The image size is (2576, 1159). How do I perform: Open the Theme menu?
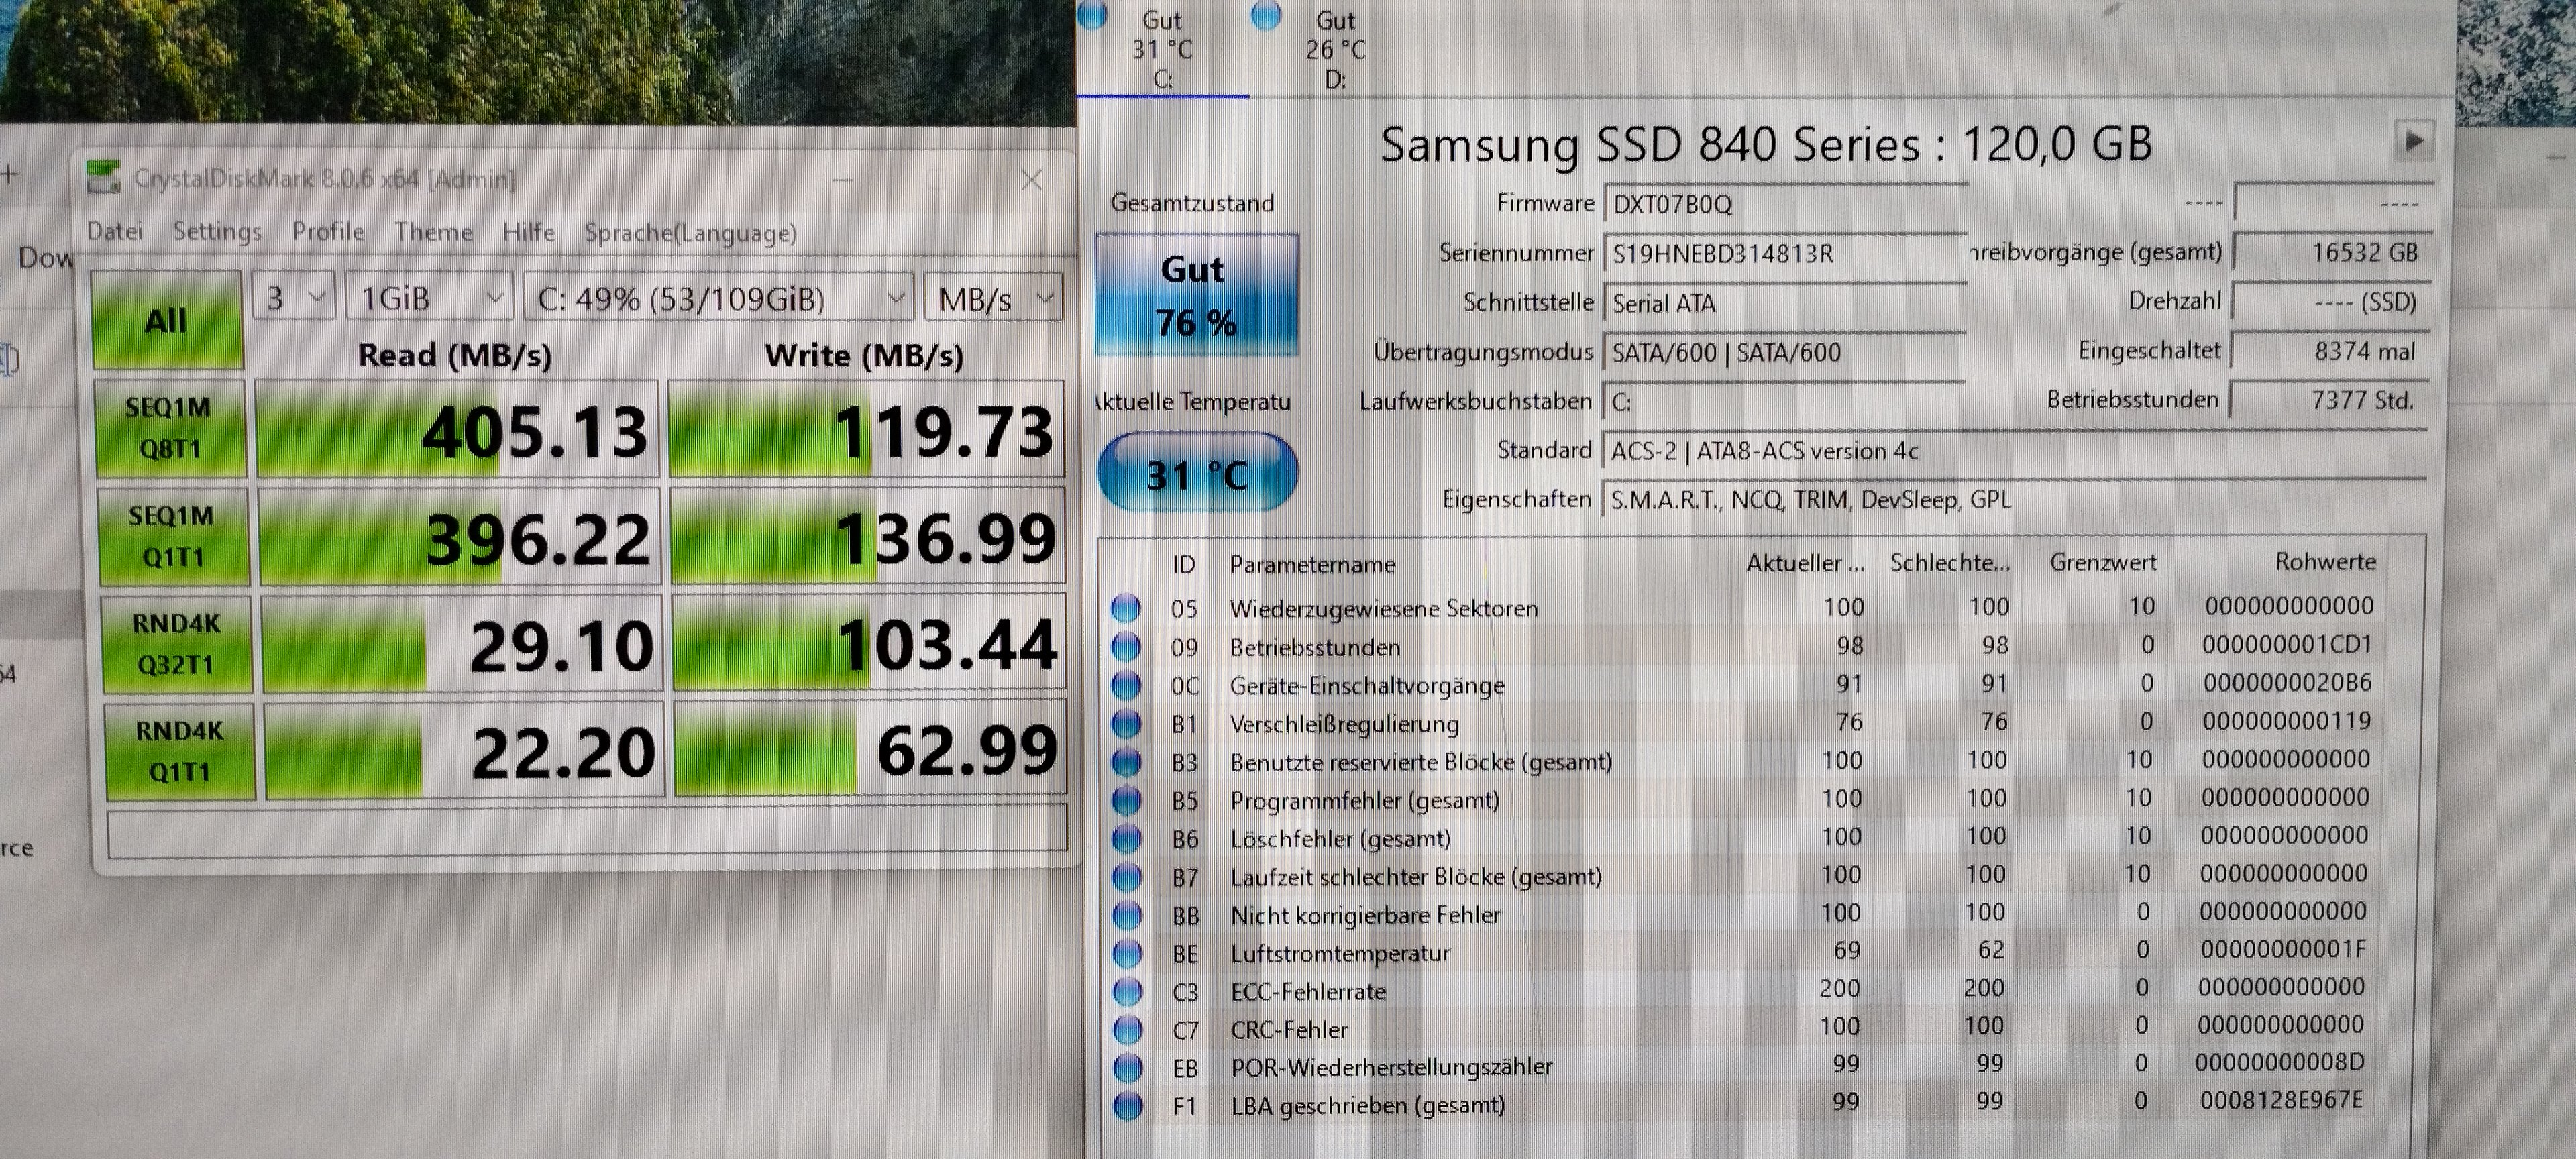(433, 232)
